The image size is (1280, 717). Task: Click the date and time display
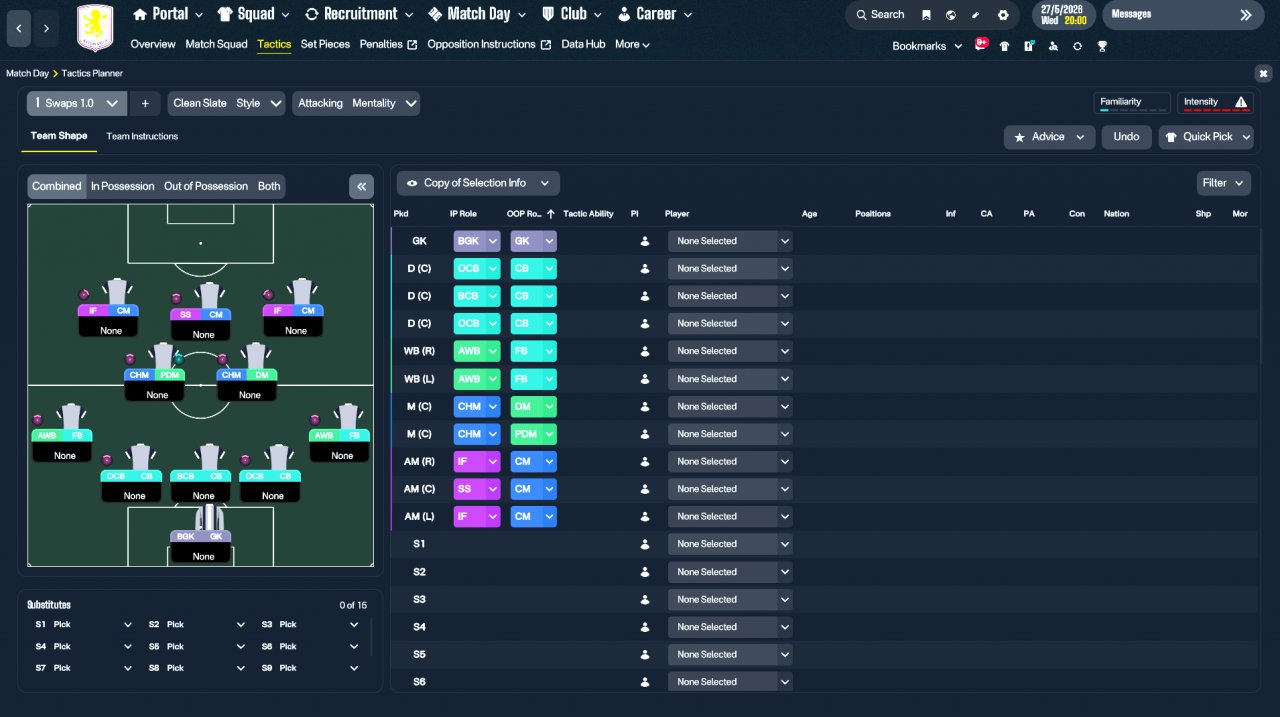point(1063,15)
